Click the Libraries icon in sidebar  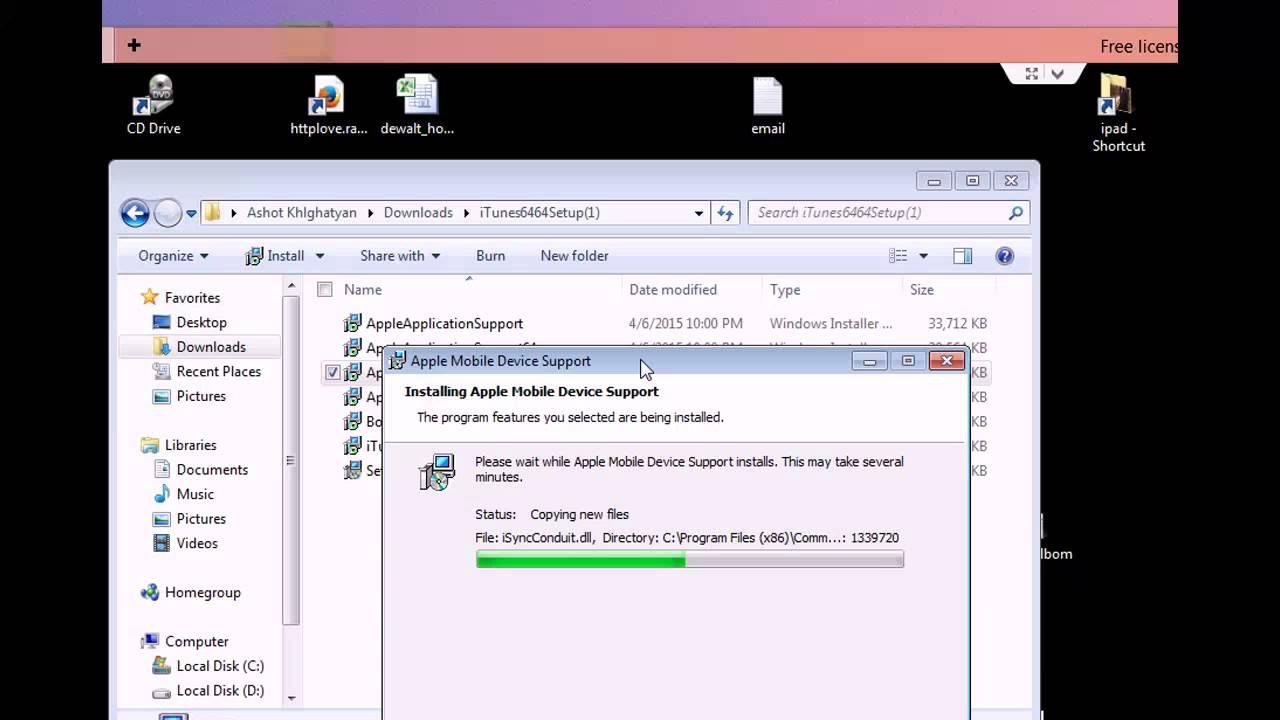click(x=150, y=445)
